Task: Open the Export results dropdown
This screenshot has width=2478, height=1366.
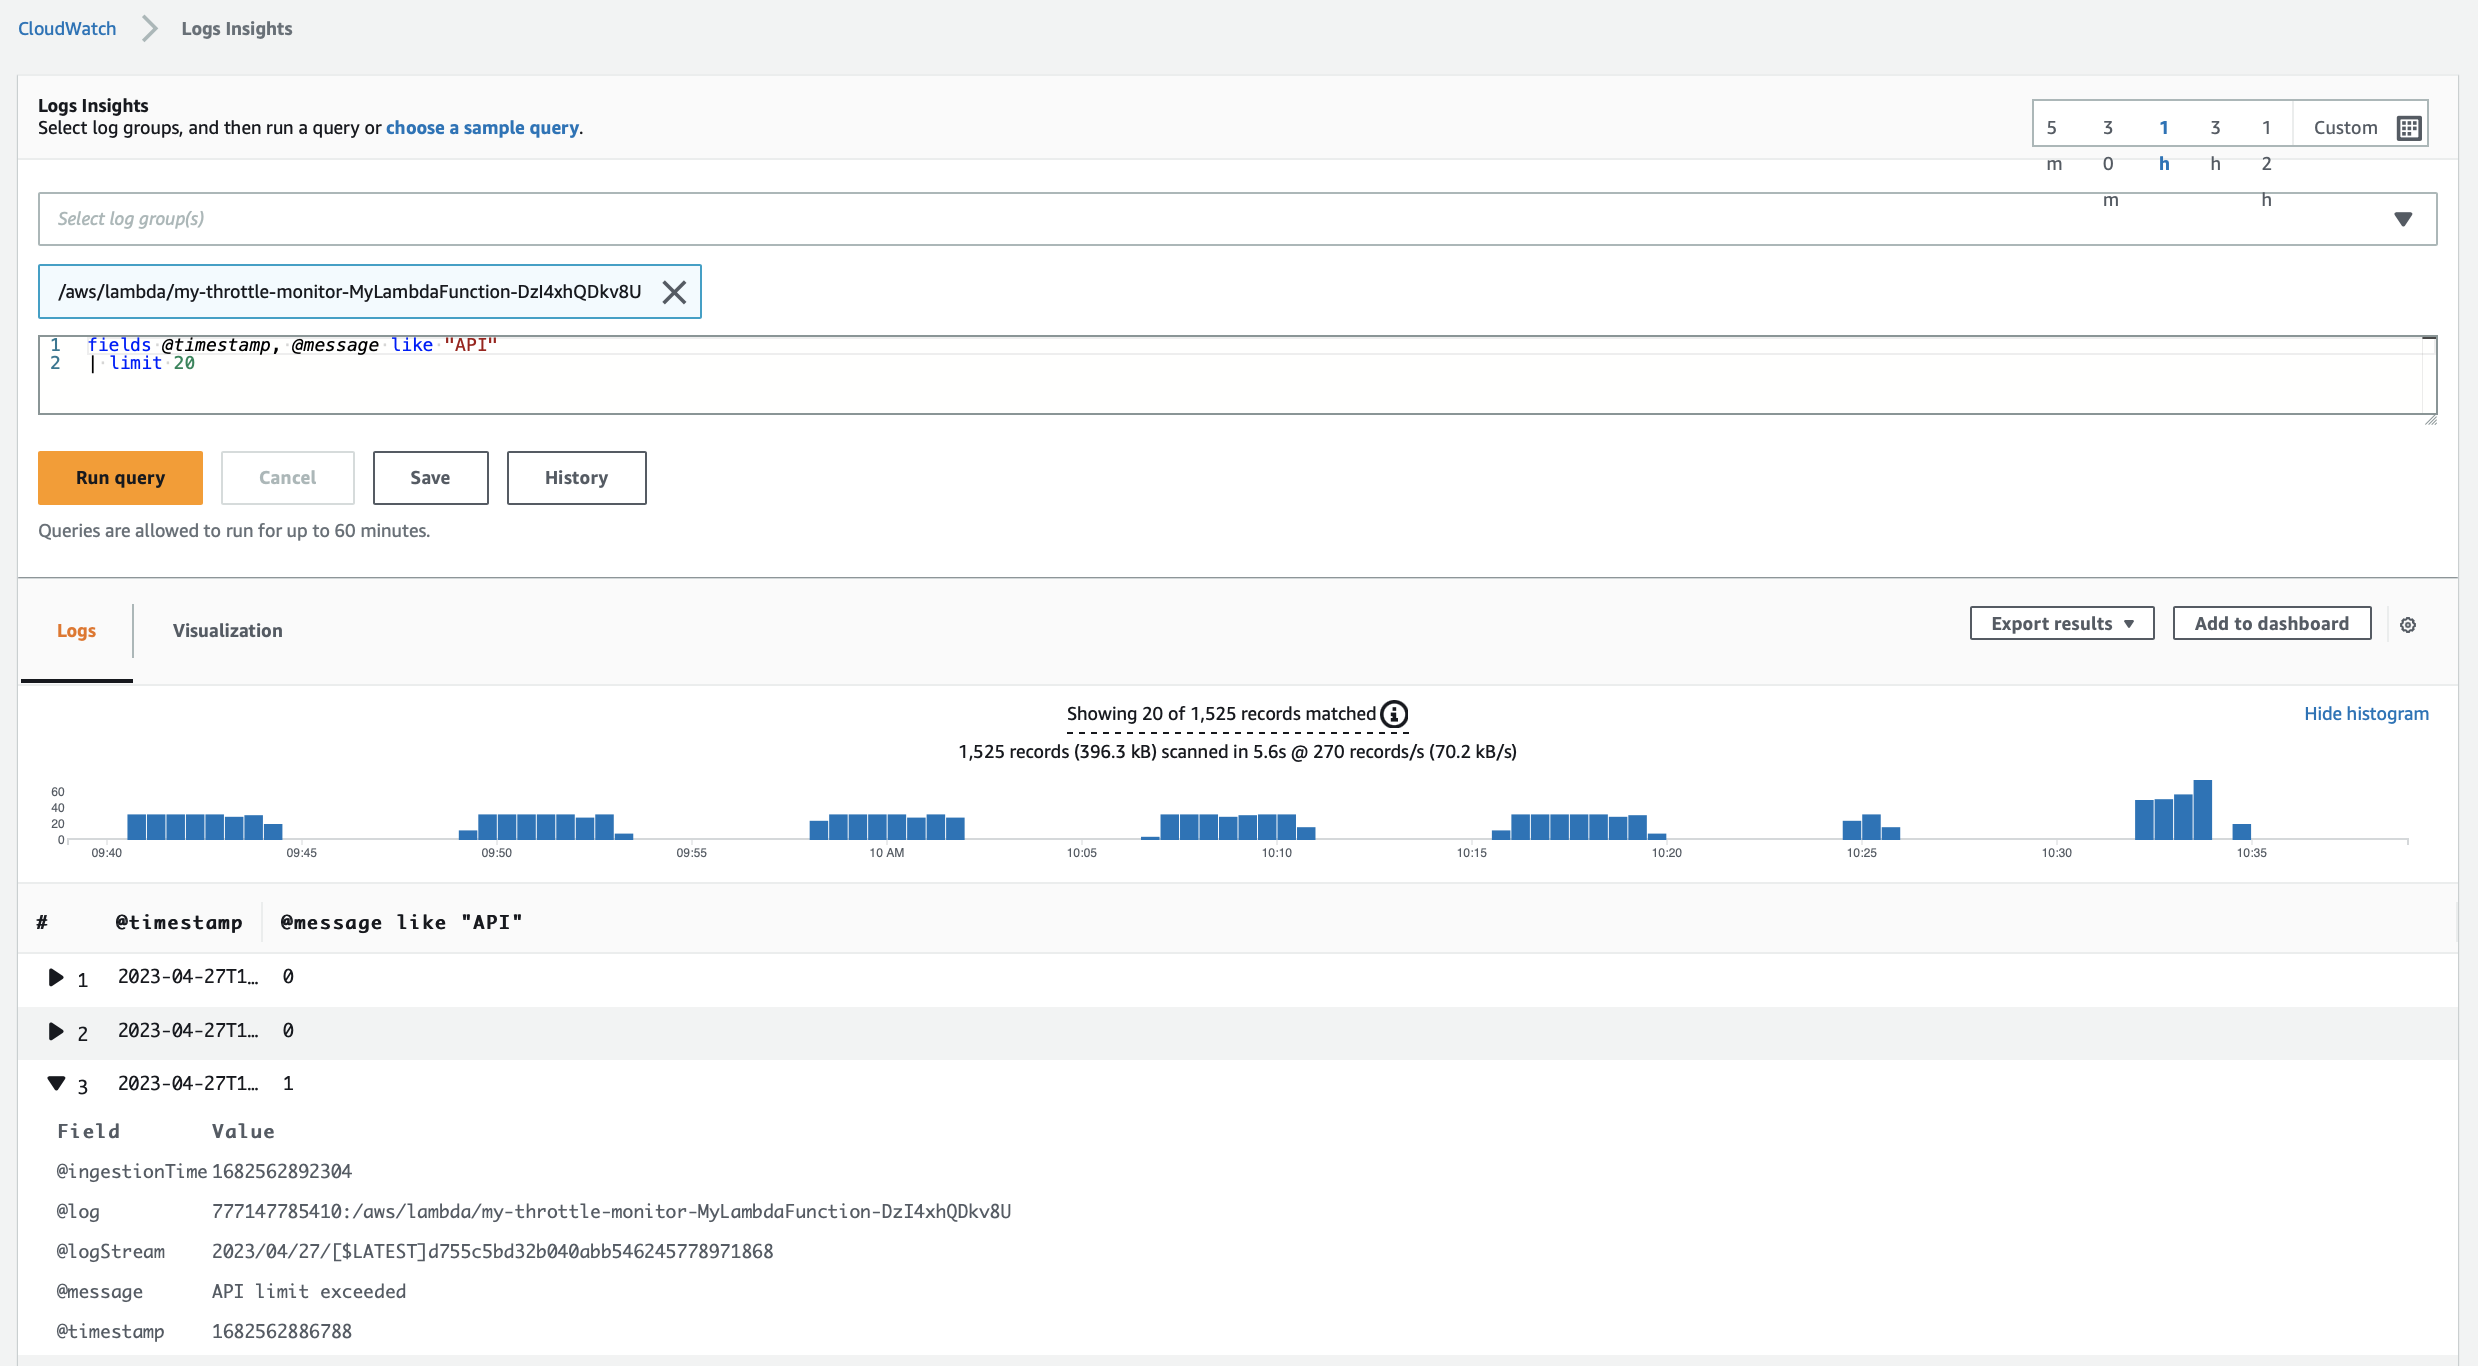Action: click(2061, 623)
